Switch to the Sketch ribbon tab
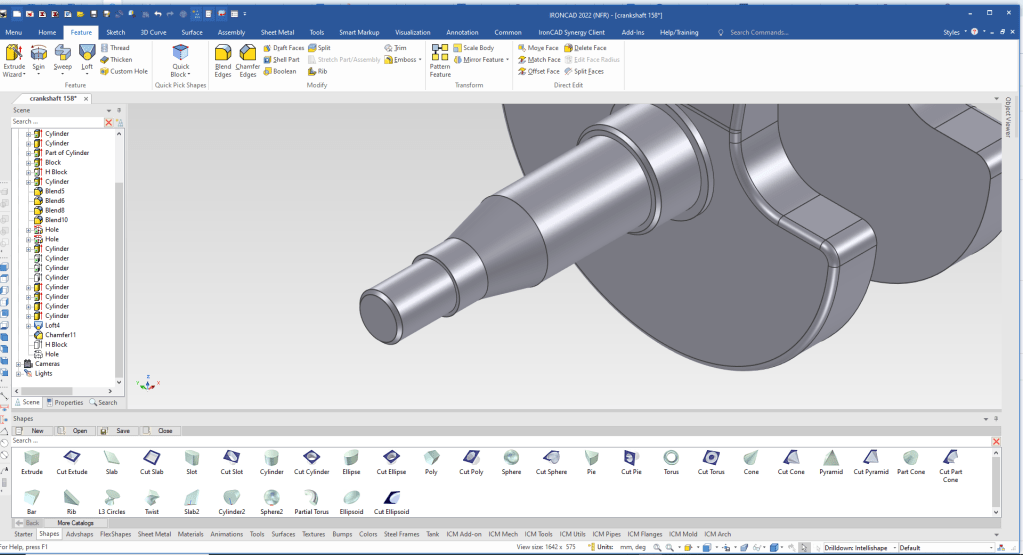Image resolution: width=1023 pixels, height=555 pixels. 116,32
